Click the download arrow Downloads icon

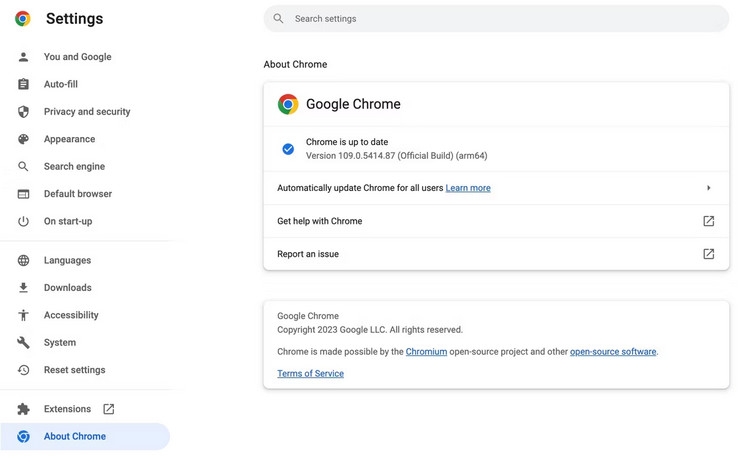tap(23, 288)
